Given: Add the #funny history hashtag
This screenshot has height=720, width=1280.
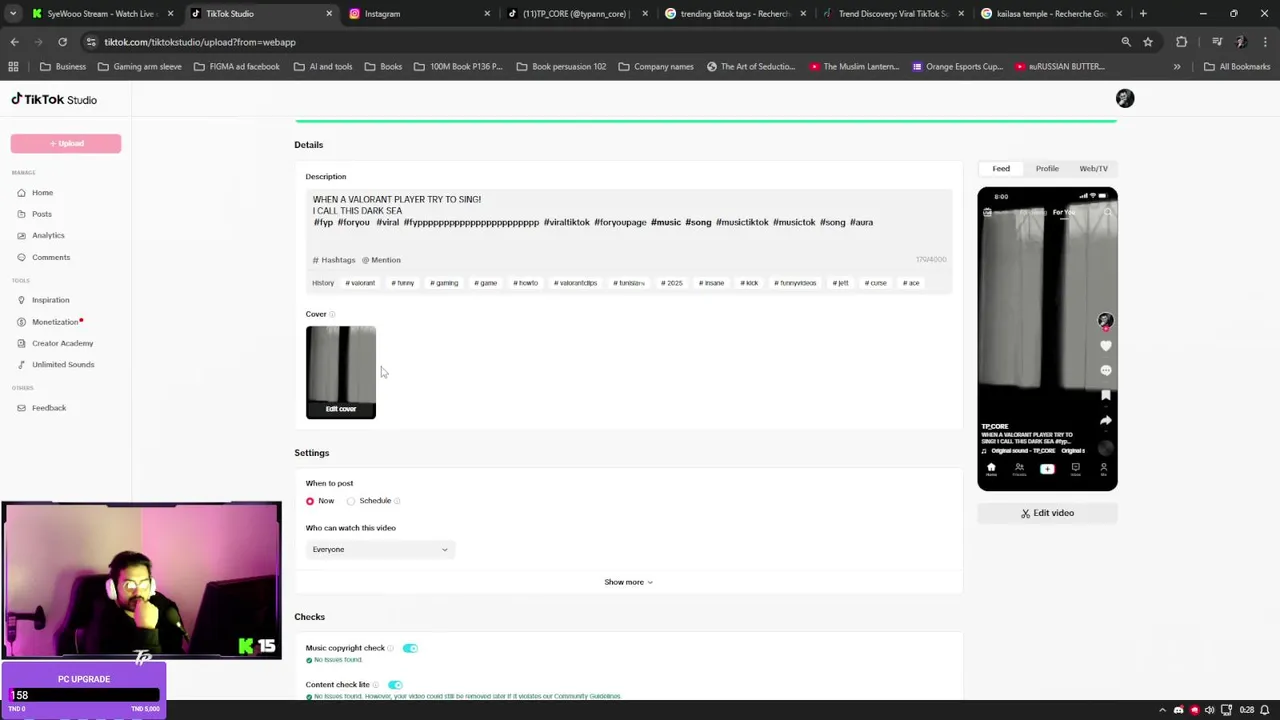Looking at the screenshot, I should click(x=402, y=283).
